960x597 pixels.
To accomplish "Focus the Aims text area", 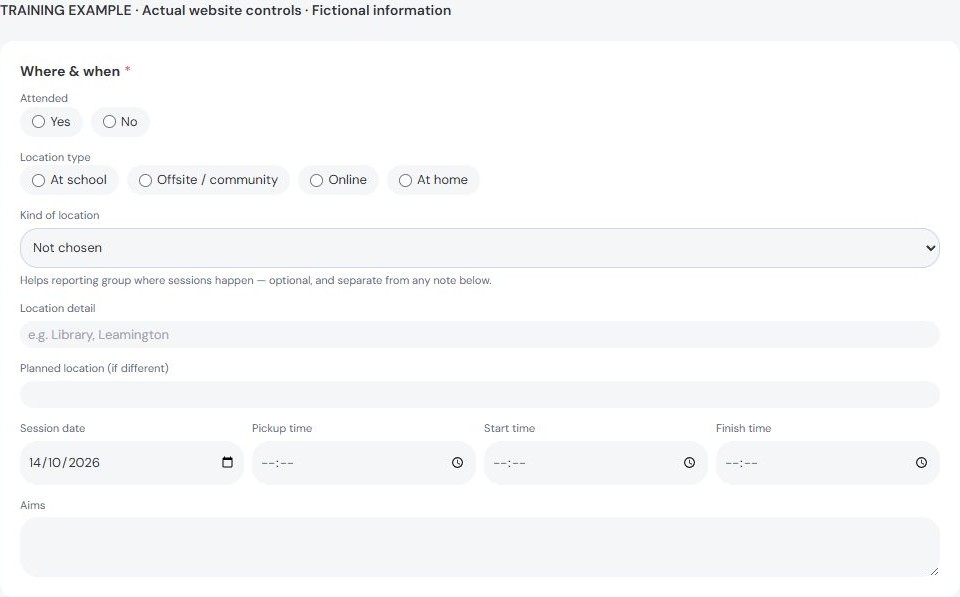I will pyautogui.click(x=480, y=547).
